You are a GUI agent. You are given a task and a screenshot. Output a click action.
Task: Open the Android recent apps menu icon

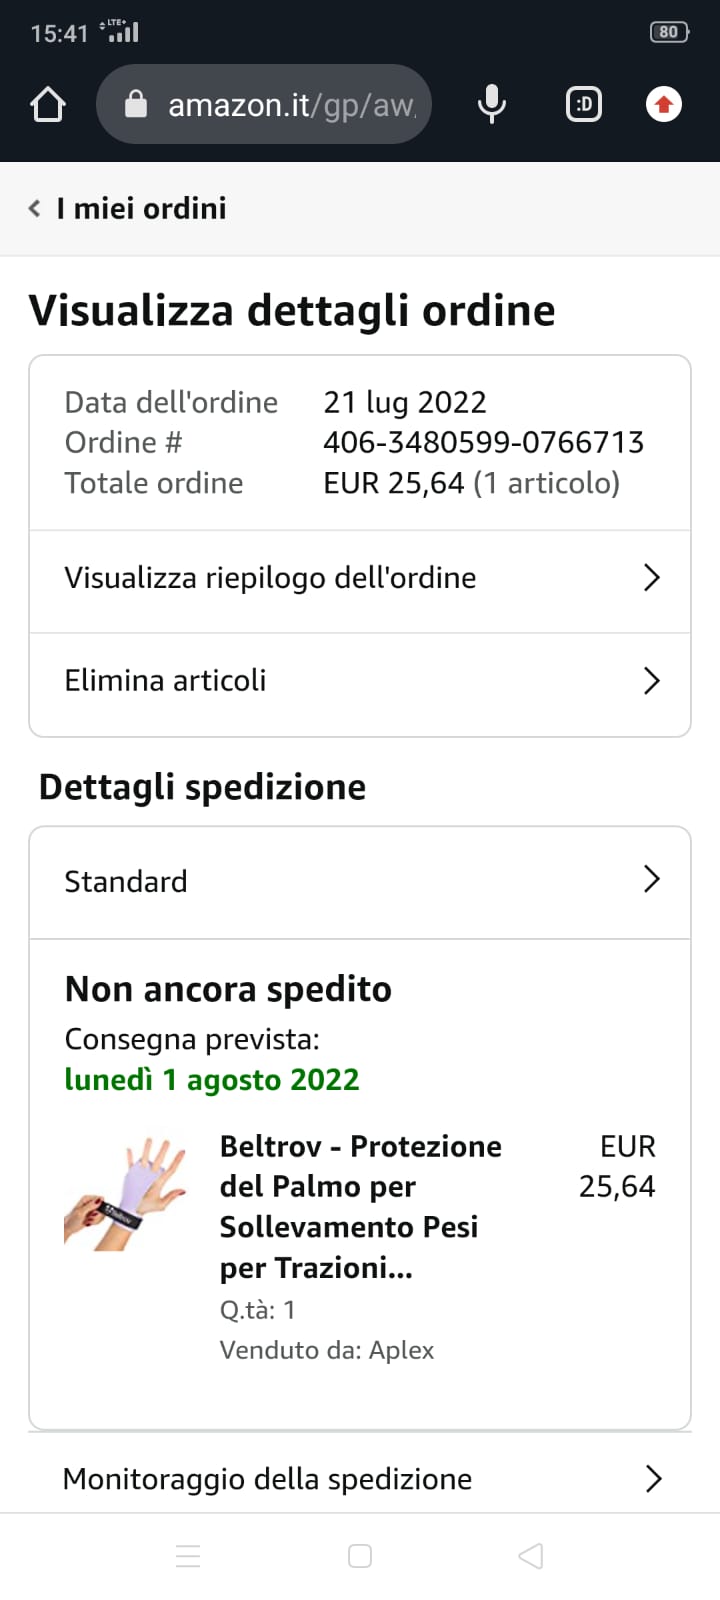coord(188,1556)
